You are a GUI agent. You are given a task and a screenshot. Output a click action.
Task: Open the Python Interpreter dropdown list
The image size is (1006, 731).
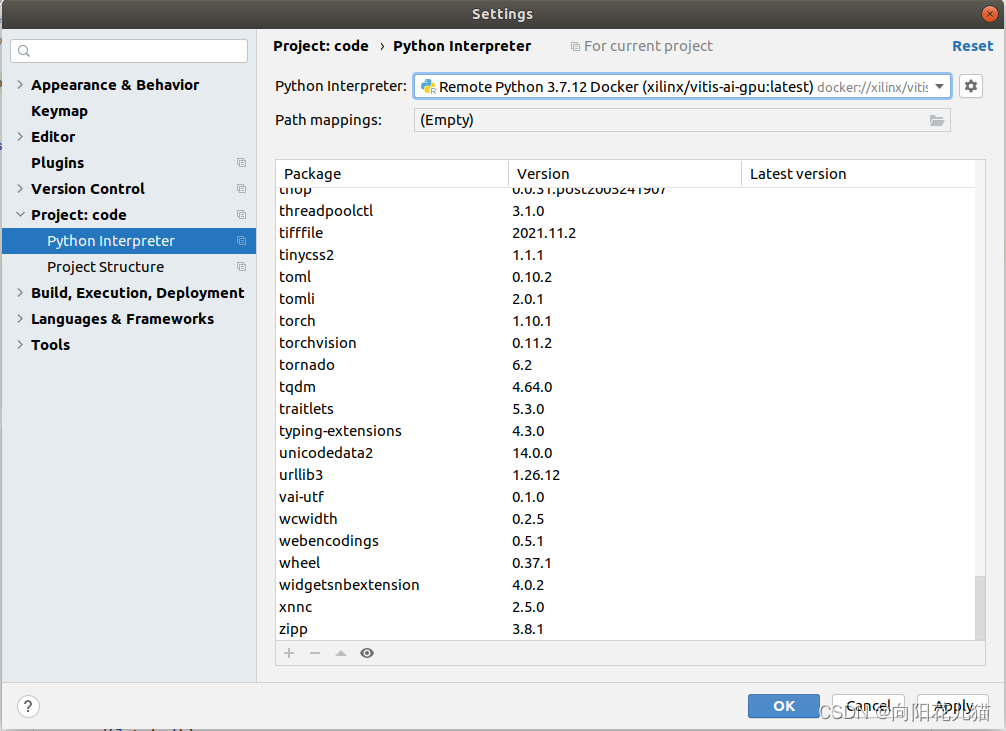point(939,86)
